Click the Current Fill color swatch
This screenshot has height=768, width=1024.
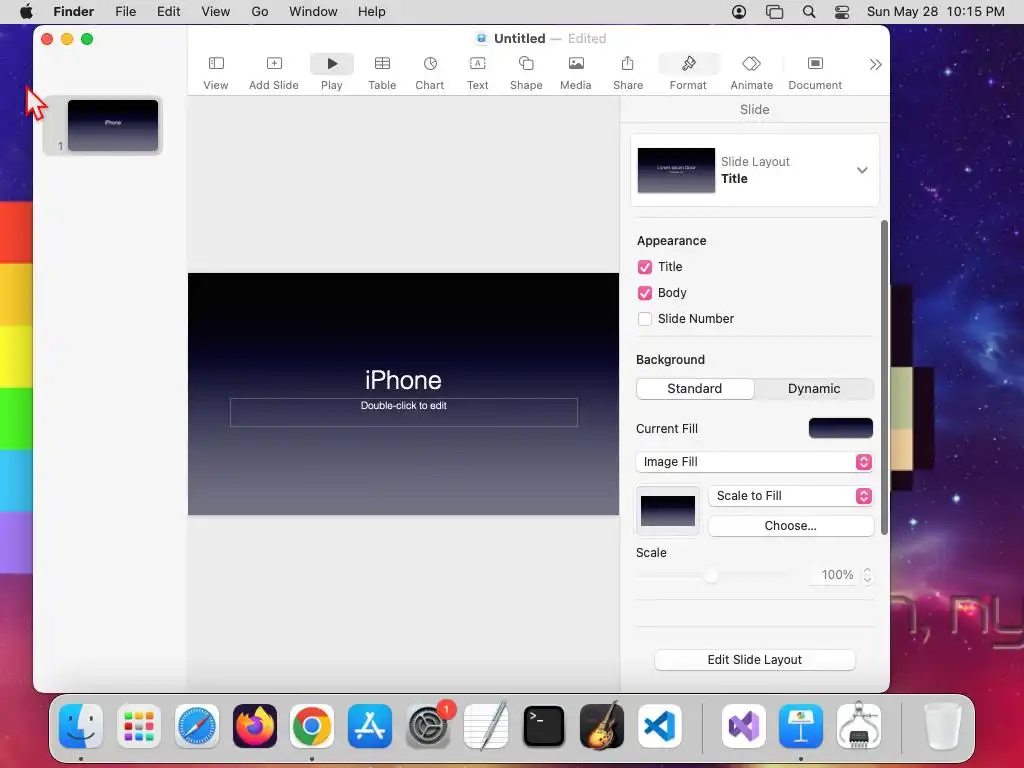click(840, 428)
